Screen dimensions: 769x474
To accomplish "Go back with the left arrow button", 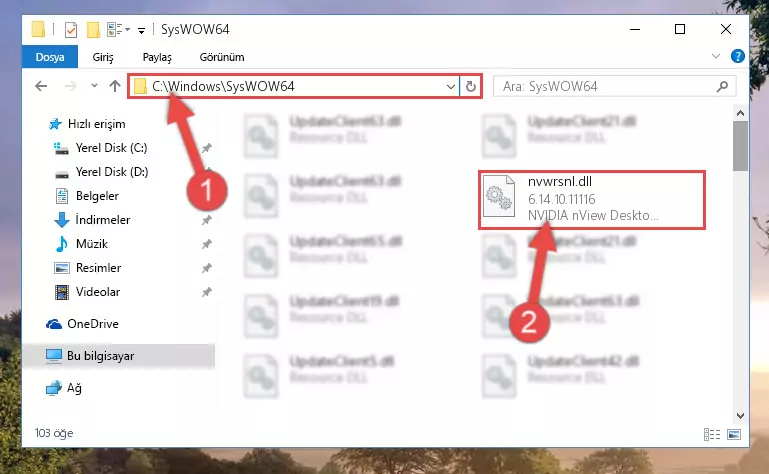I will pyautogui.click(x=41, y=86).
